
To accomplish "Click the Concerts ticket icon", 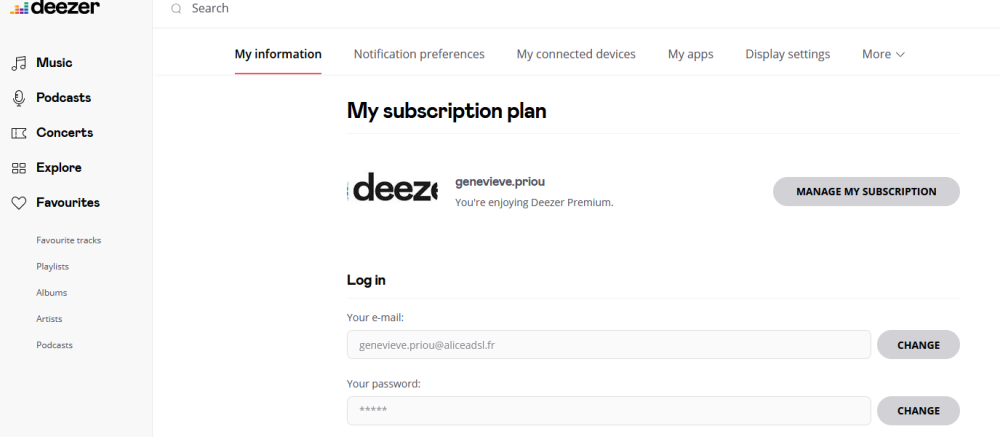I will 18,133.
